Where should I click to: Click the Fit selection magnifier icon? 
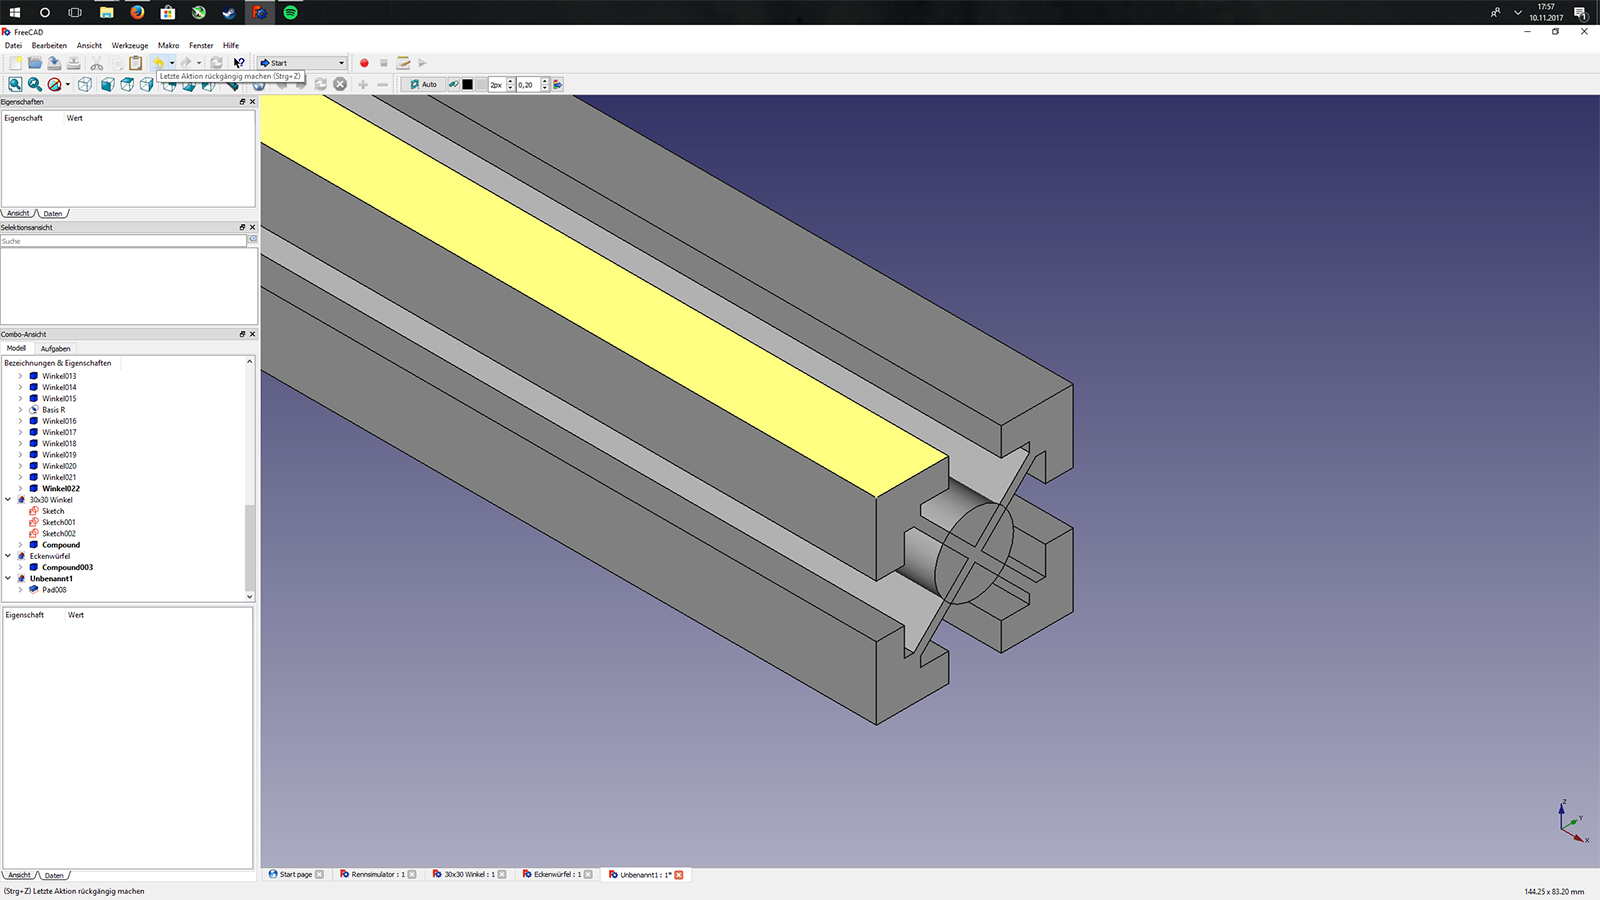pyautogui.click(x=35, y=85)
